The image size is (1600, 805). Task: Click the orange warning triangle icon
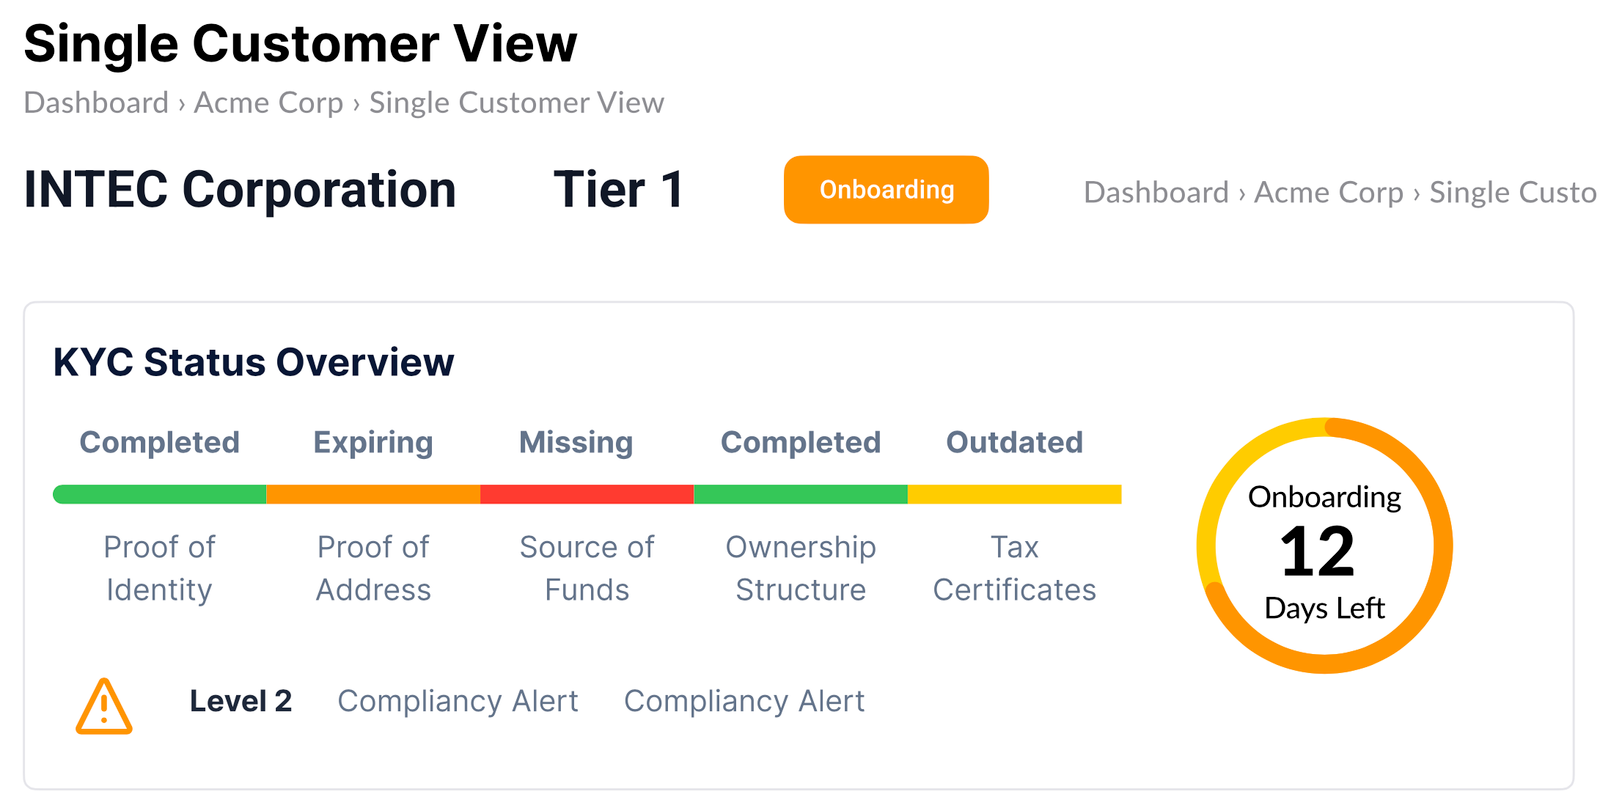coord(104,706)
